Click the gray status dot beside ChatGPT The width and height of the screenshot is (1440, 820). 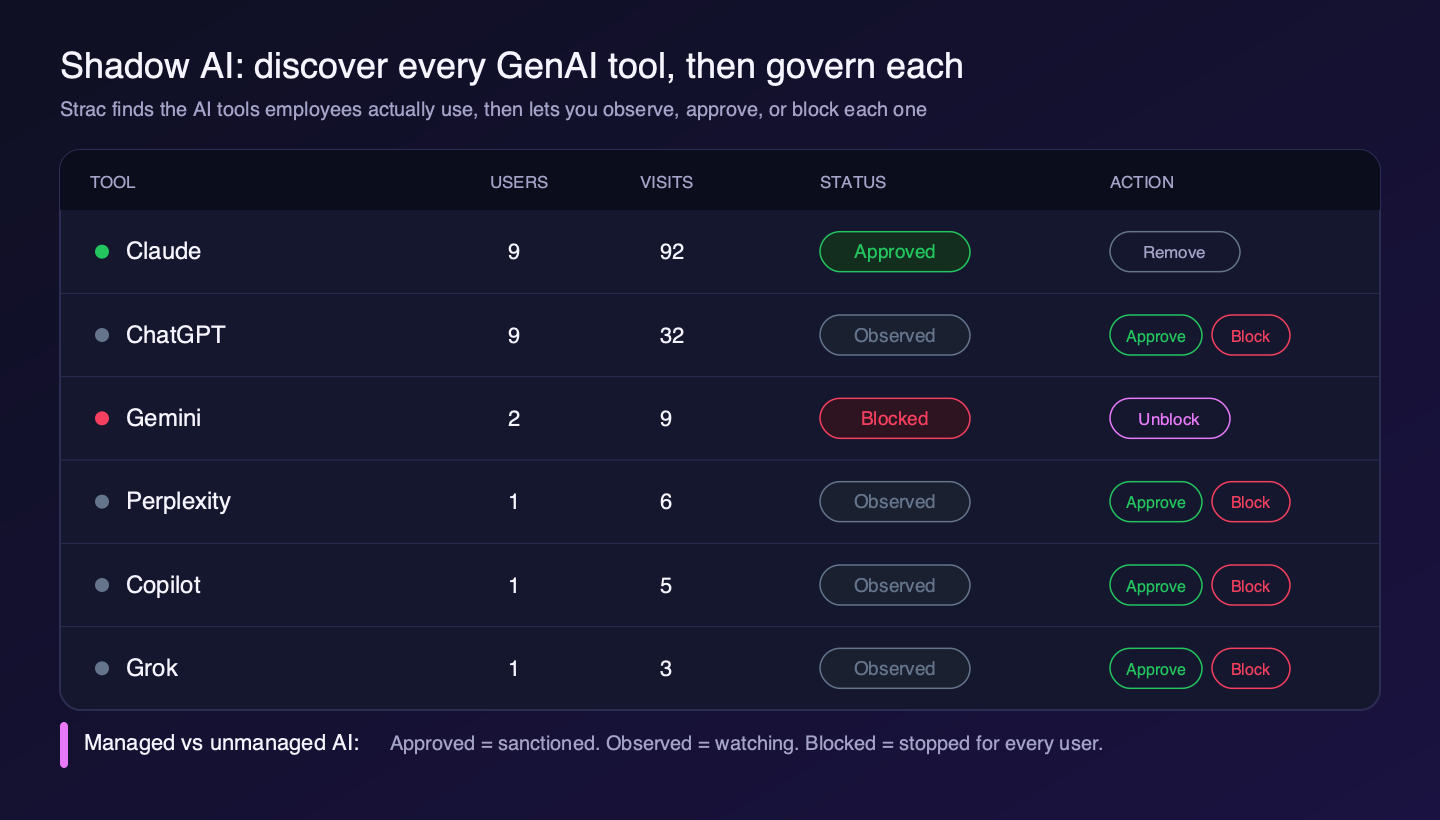pos(102,335)
